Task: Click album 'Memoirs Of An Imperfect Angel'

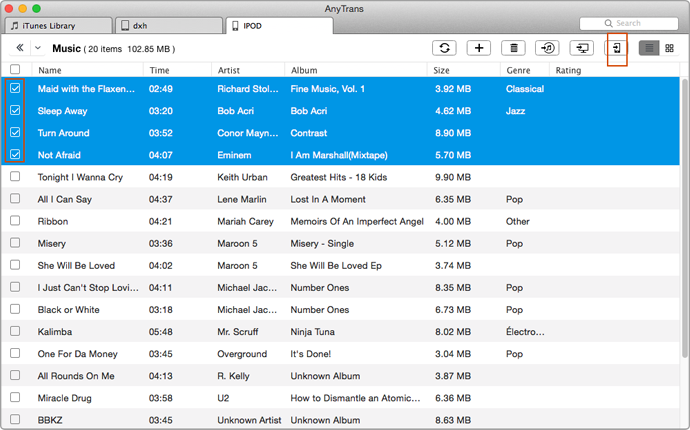Action: [357, 221]
